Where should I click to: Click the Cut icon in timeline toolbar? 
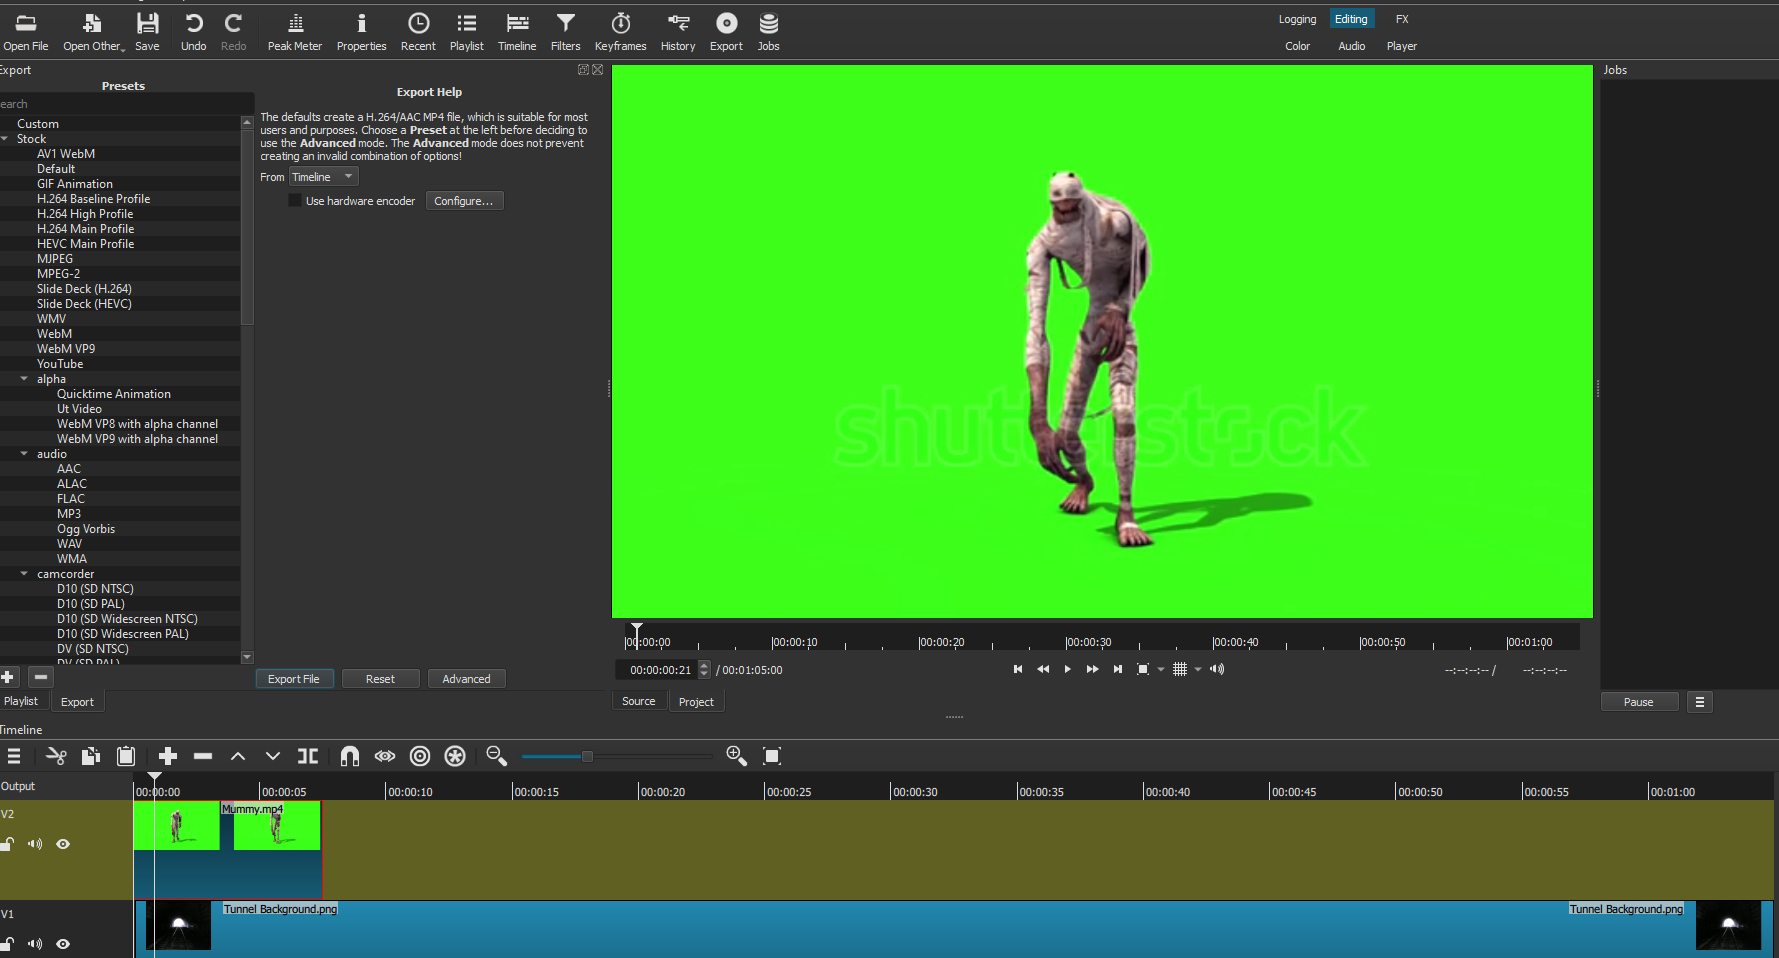click(x=56, y=756)
